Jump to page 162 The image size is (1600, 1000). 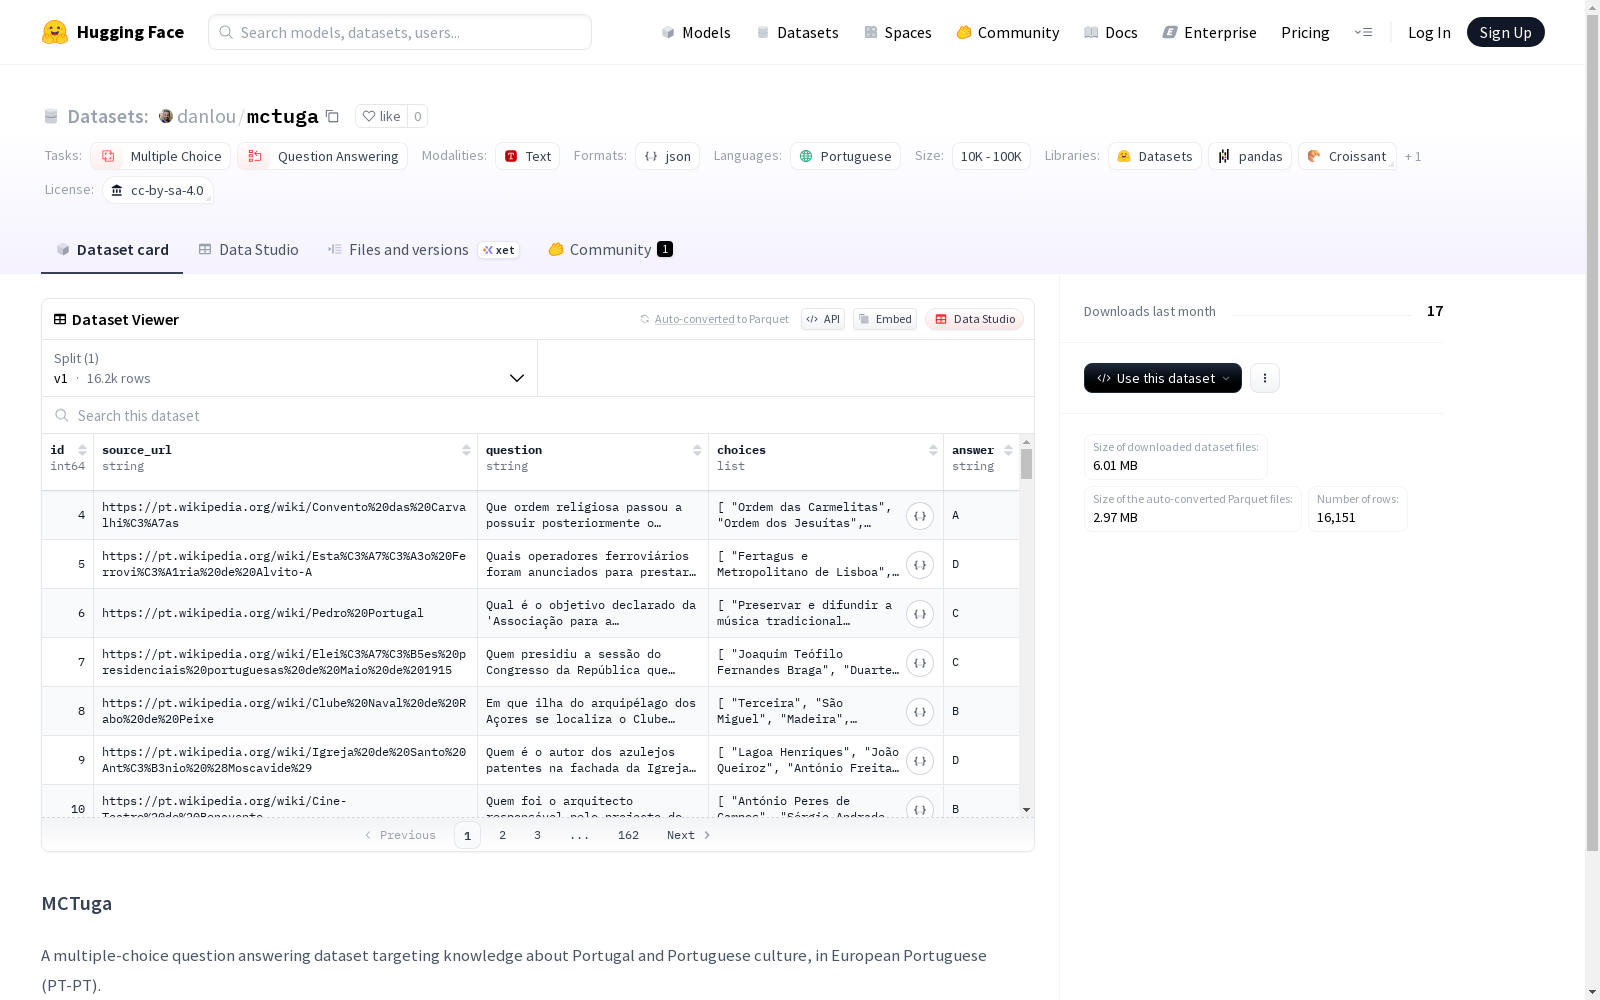(628, 835)
